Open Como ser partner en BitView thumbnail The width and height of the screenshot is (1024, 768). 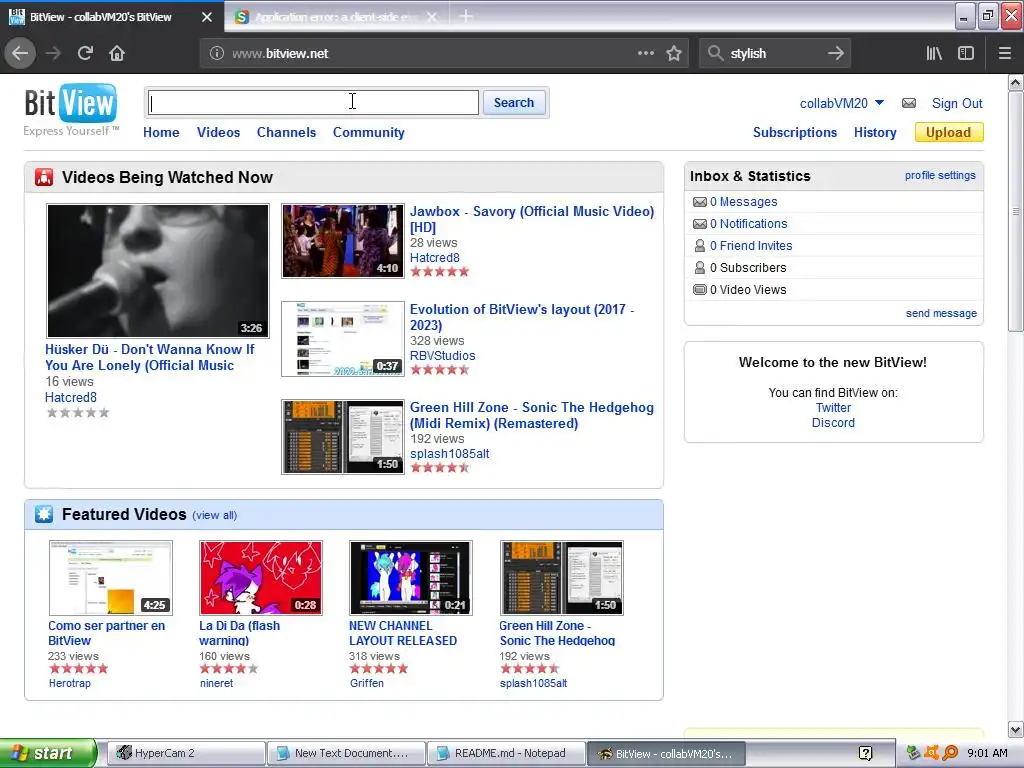click(x=111, y=577)
